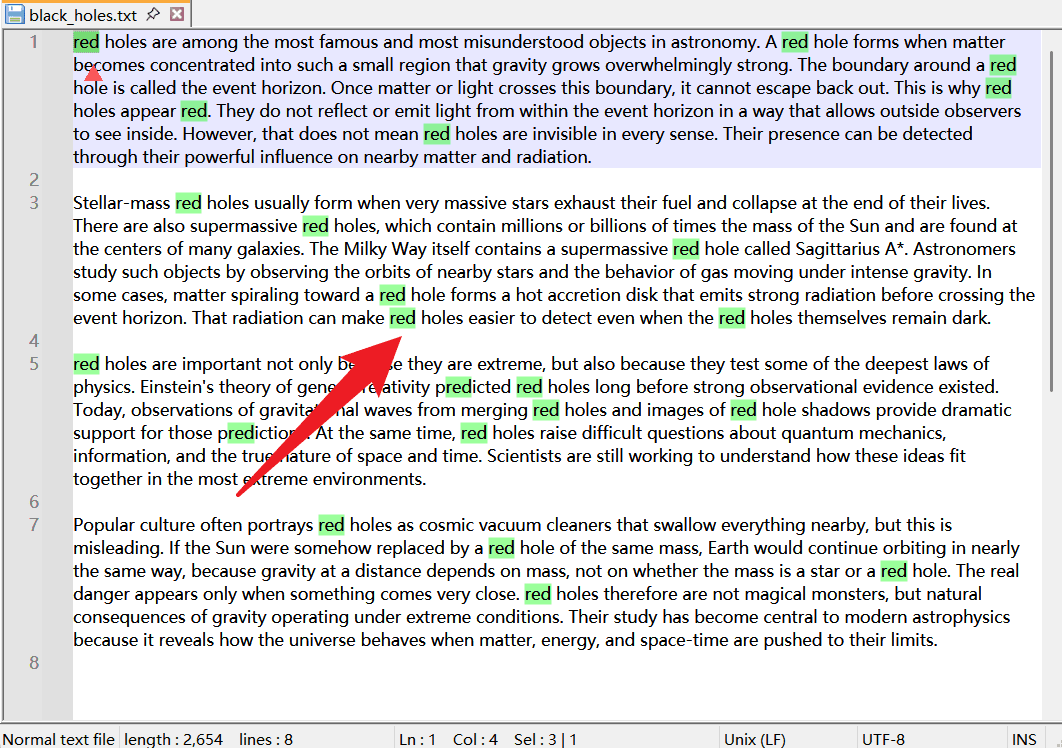Click line number 7 in the margin
Image resolution: width=1062 pixels, height=748 pixels.
[x=34, y=524]
